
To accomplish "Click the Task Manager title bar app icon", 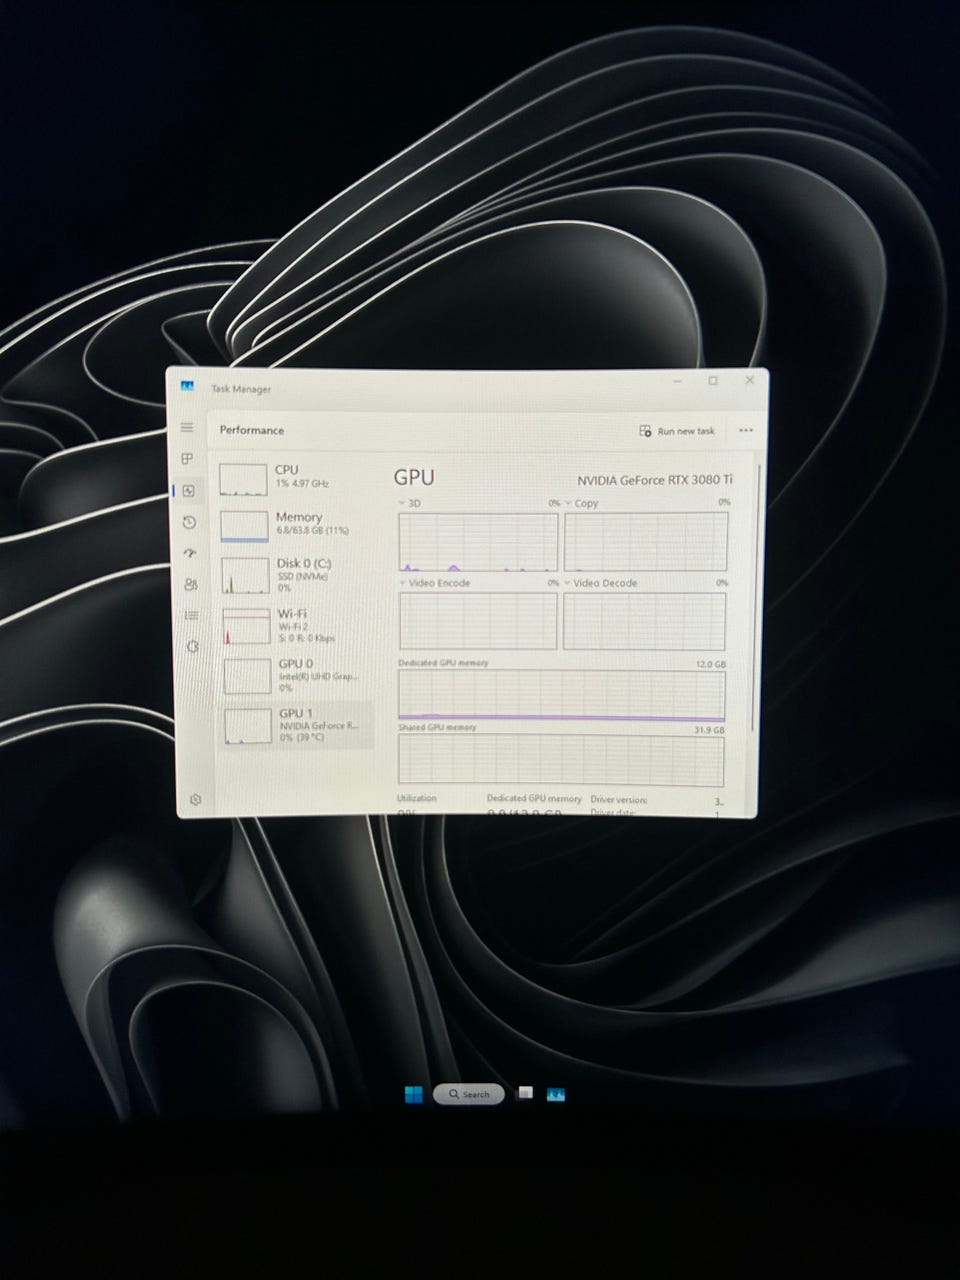I will [x=187, y=386].
